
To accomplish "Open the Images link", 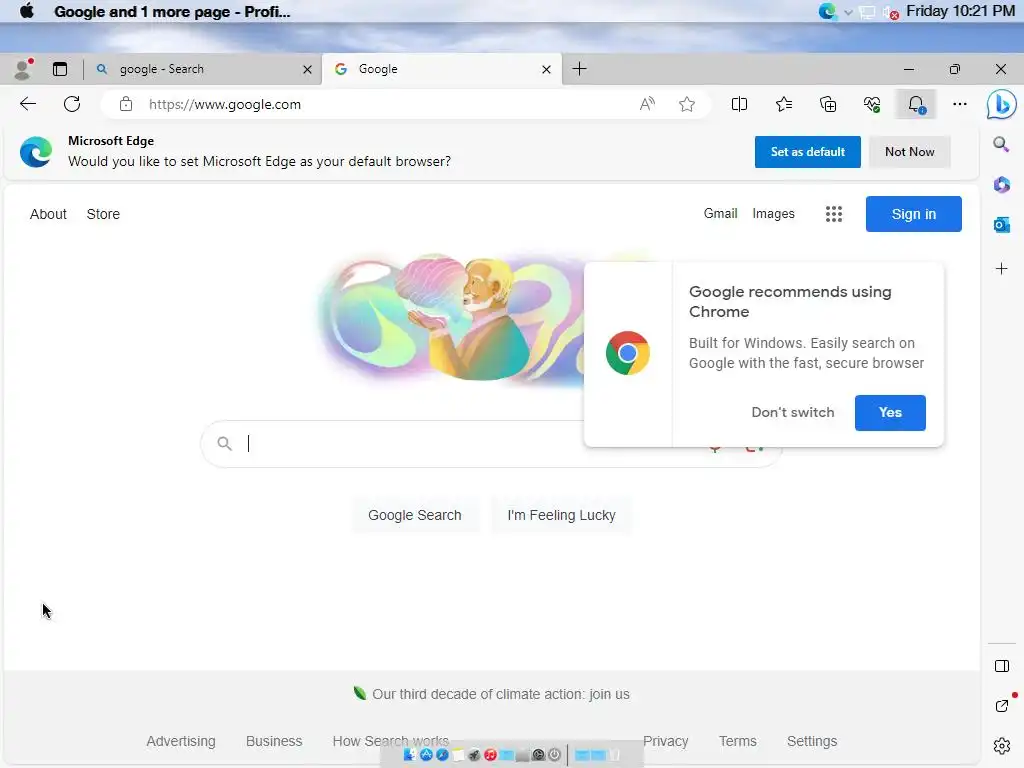I will 773,214.
